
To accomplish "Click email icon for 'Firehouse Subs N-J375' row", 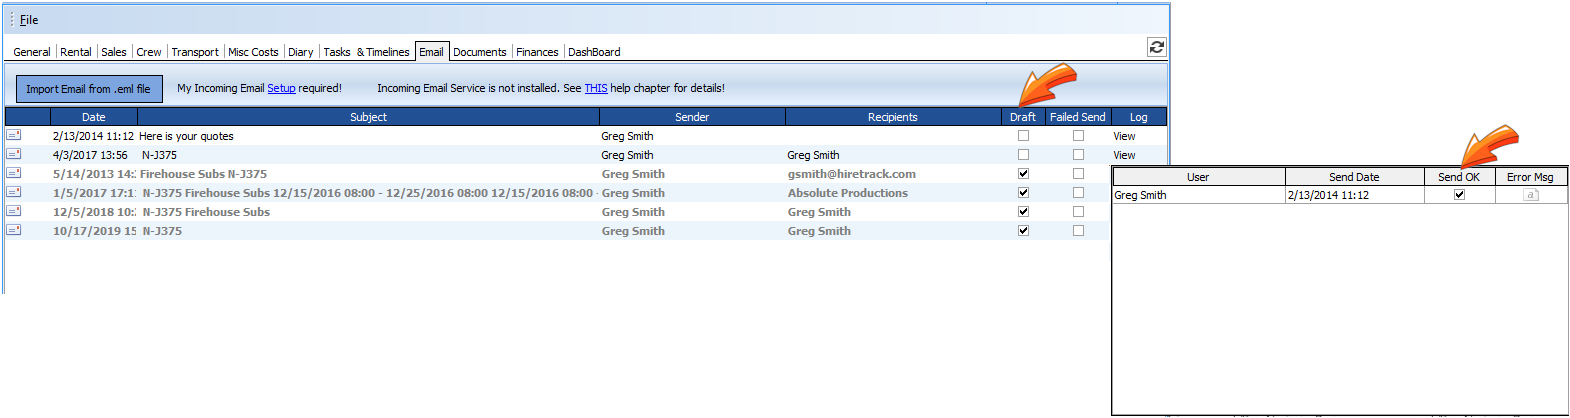I will pos(14,173).
